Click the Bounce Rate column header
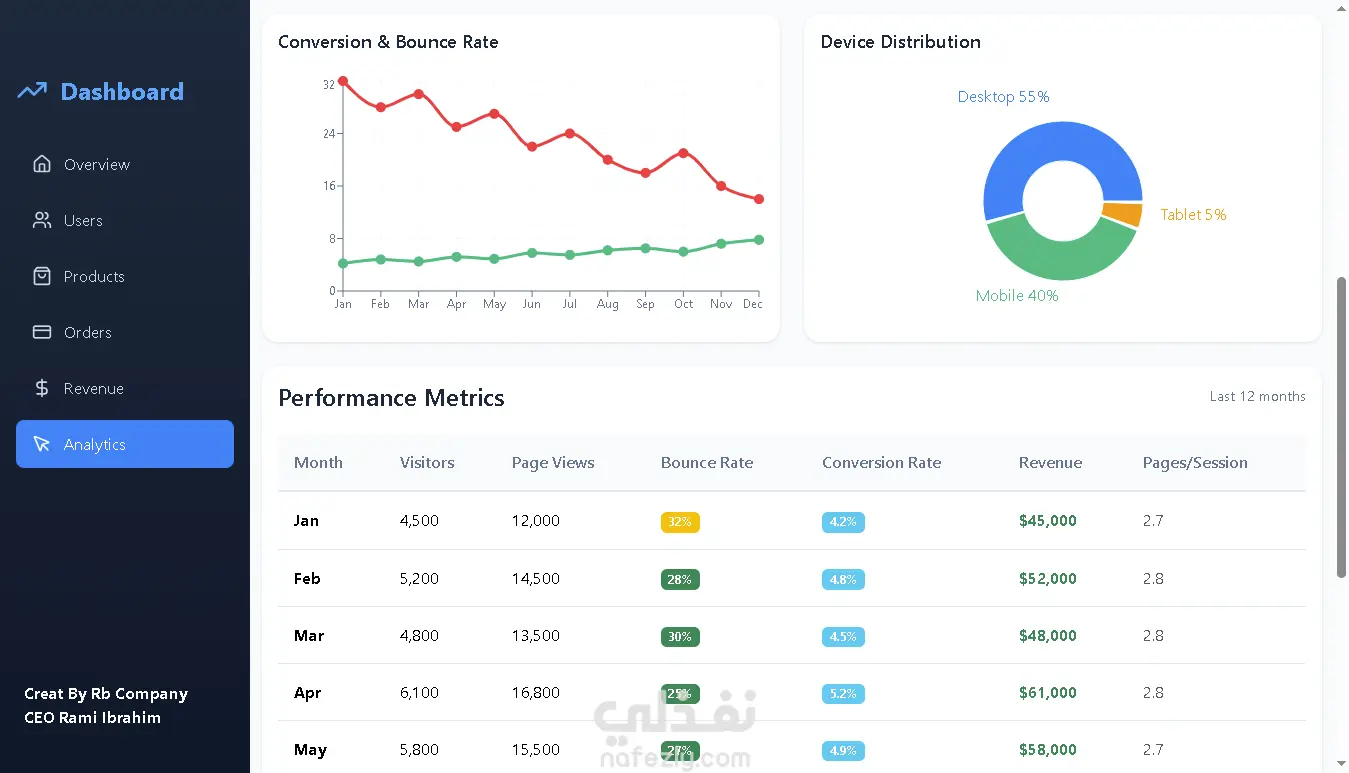The width and height of the screenshot is (1349, 773). coord(707,463)
